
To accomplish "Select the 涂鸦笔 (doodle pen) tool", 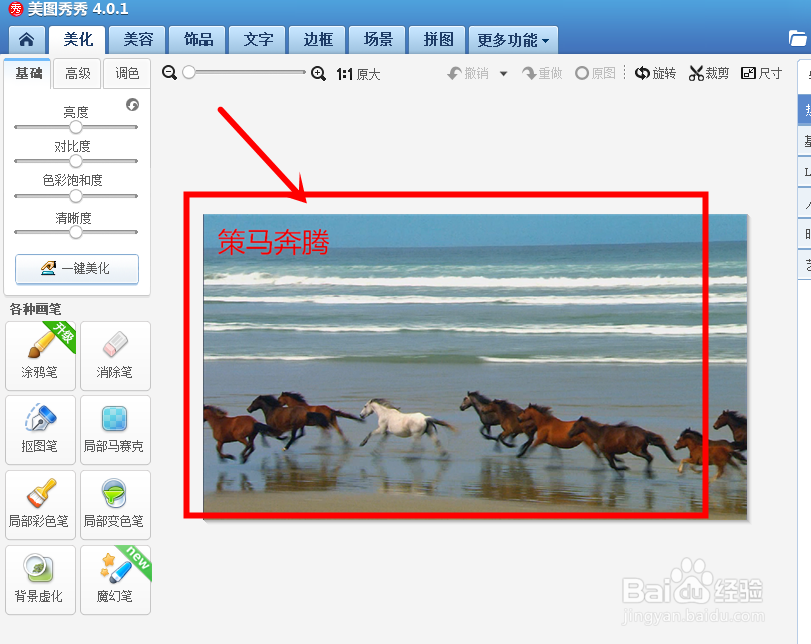I will tap(40, 356).
